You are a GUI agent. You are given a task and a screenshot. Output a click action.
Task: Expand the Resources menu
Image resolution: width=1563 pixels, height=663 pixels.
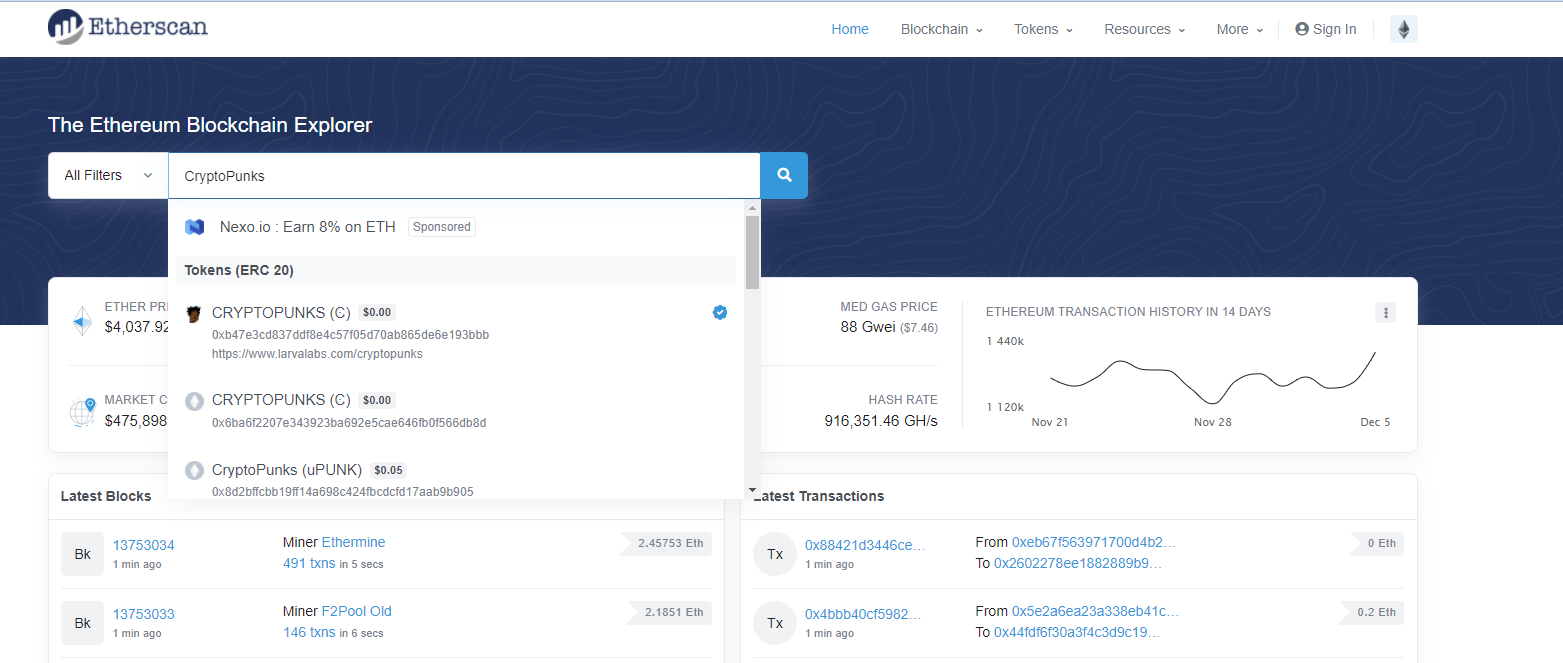[1144, 29]
